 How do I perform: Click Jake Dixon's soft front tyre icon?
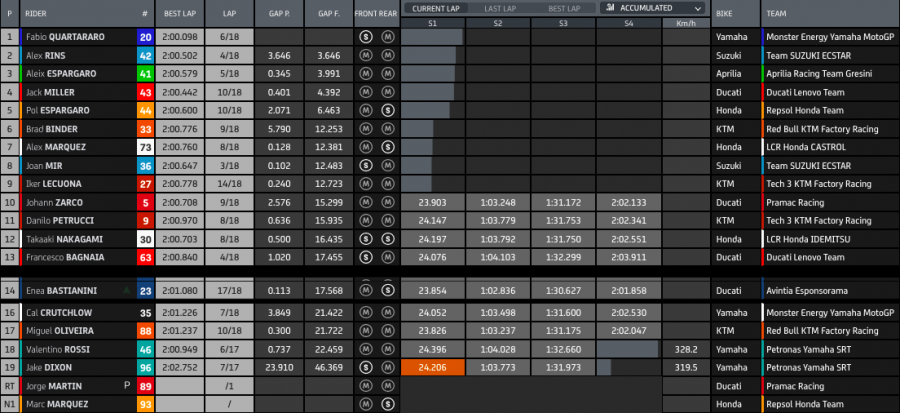366,367
